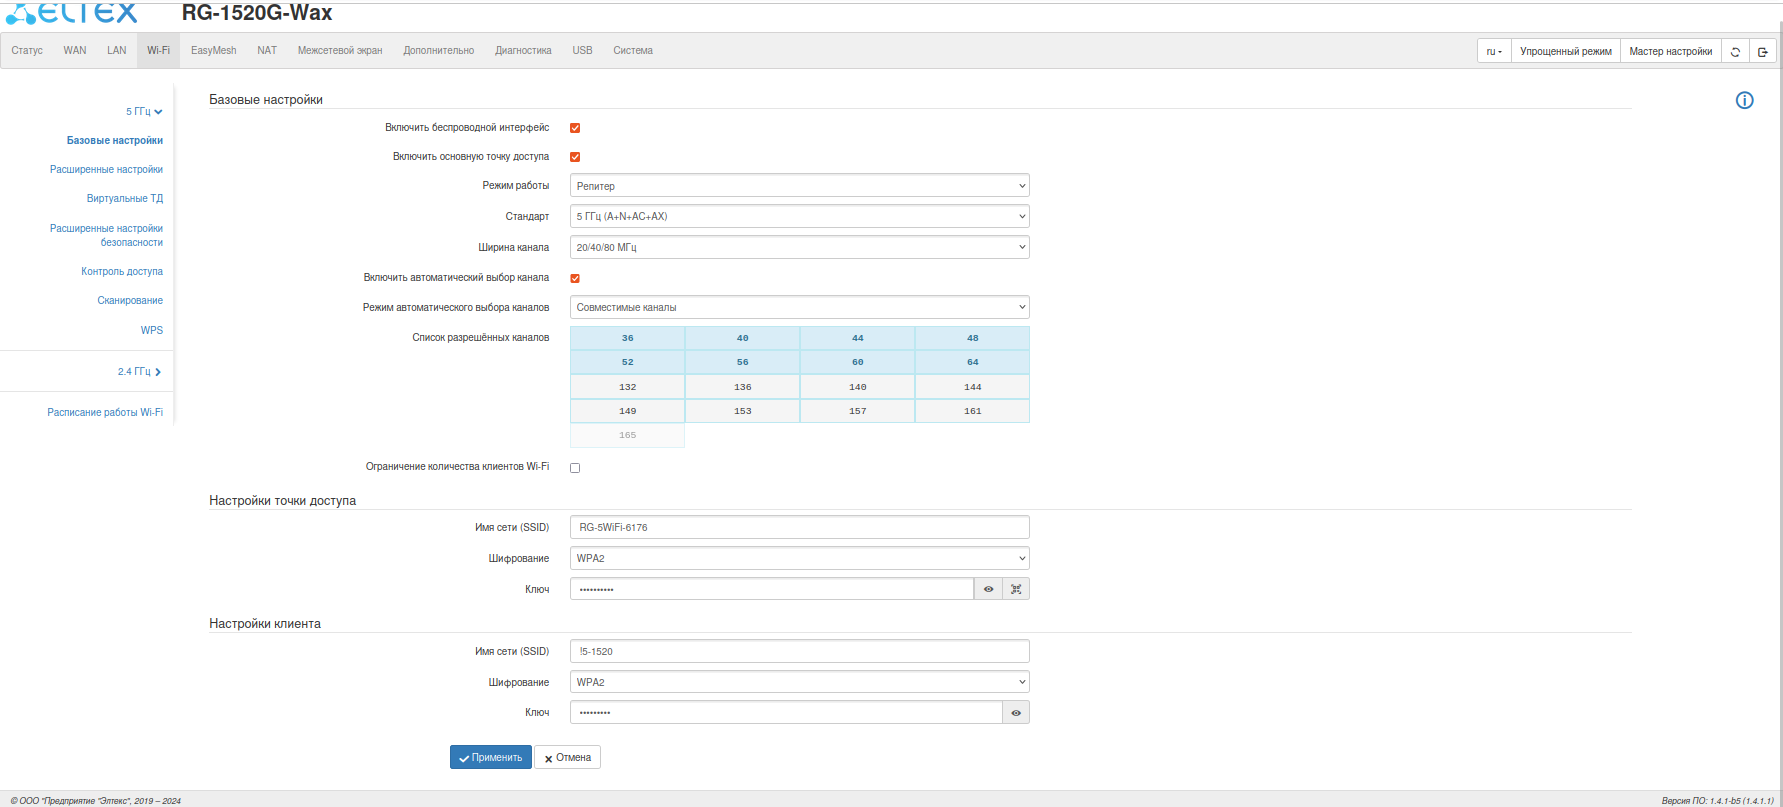The image size is (1783, 807).
Task: Open the USB tab
Action: point(582,50)
